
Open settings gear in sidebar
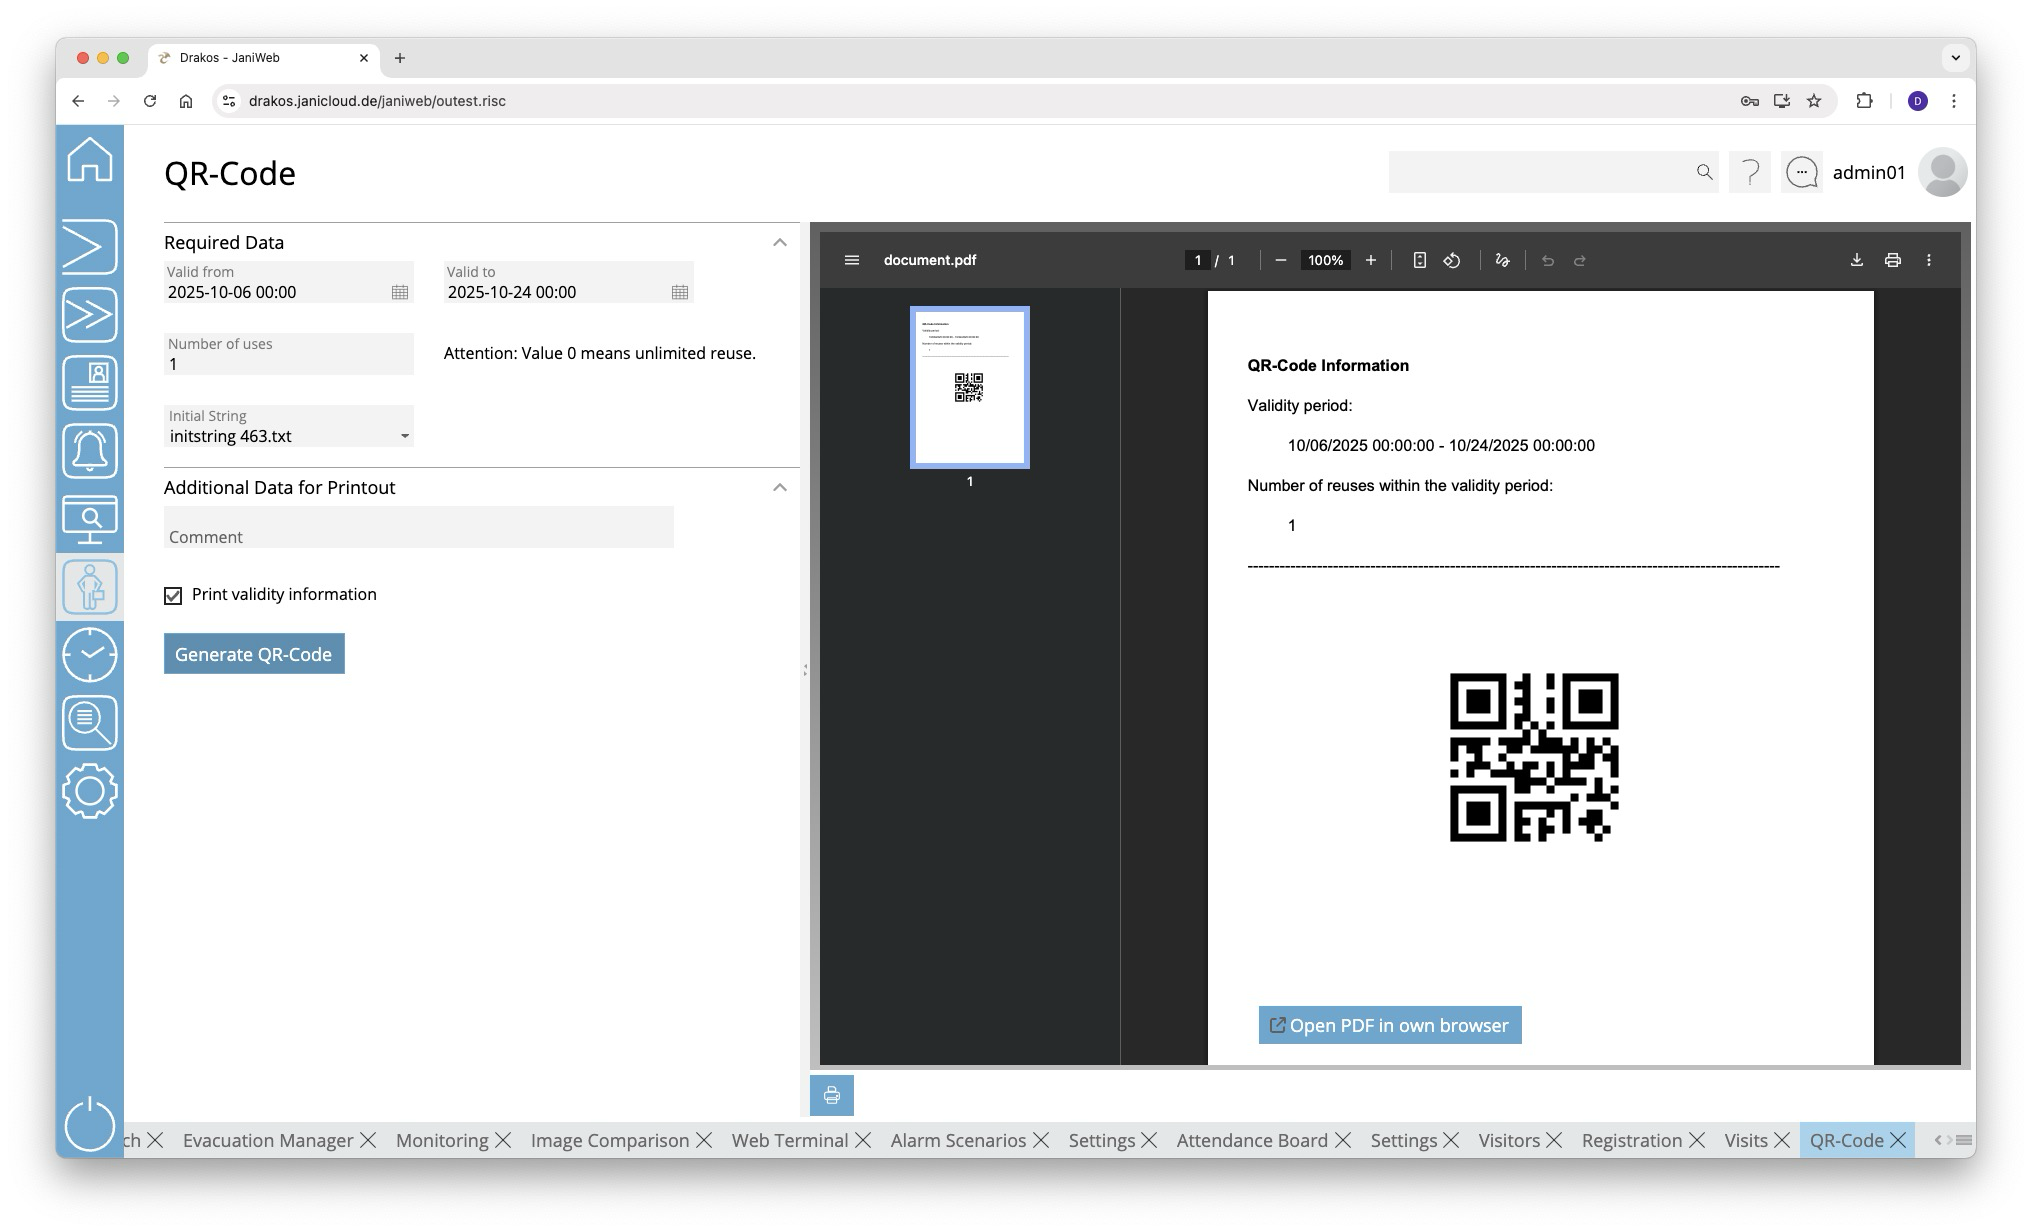click(90, 791)
